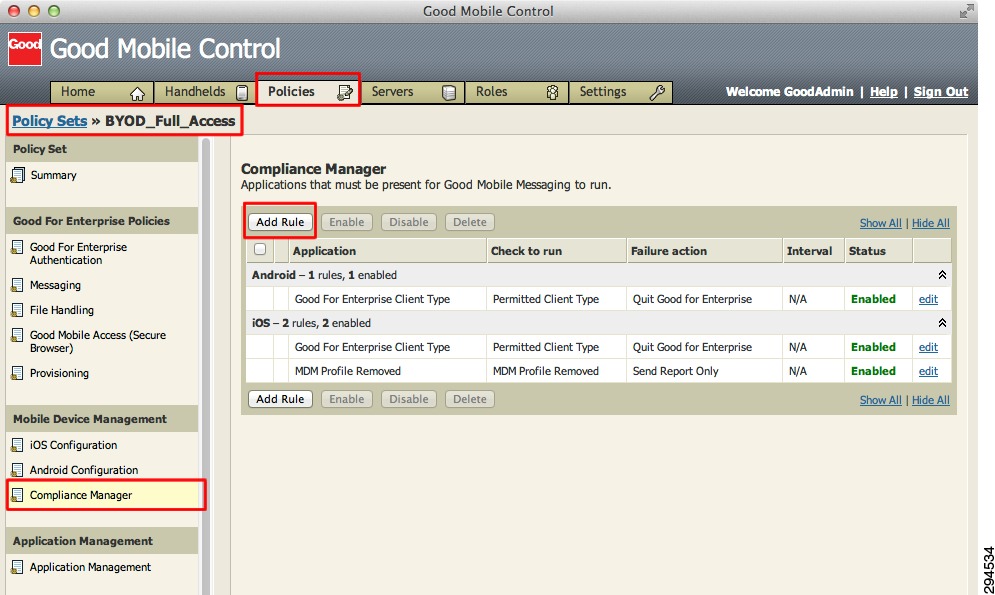The image size is (995, 595).
Task: Click the wrench icon on Settings tab
Action: (657, 93)
